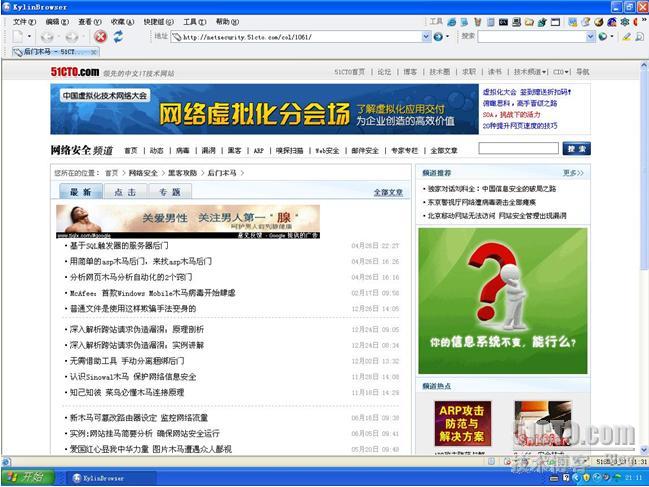Click the blue 搜索 button on the page

click(576, 149)
